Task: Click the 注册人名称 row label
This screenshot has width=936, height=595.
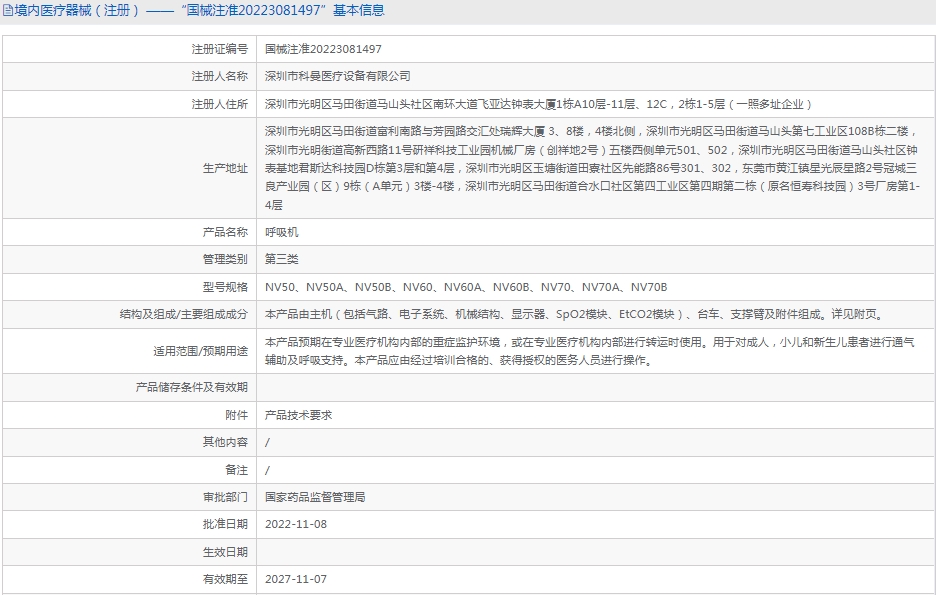Action: [219, 76]
